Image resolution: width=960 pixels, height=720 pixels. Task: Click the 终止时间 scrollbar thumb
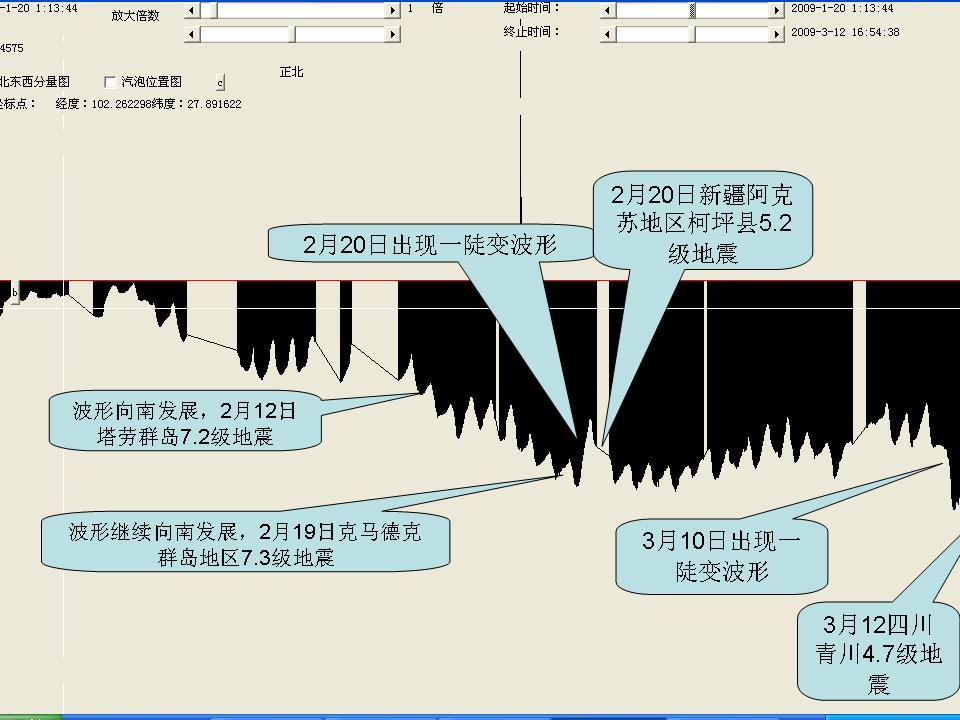pos(692,34)
